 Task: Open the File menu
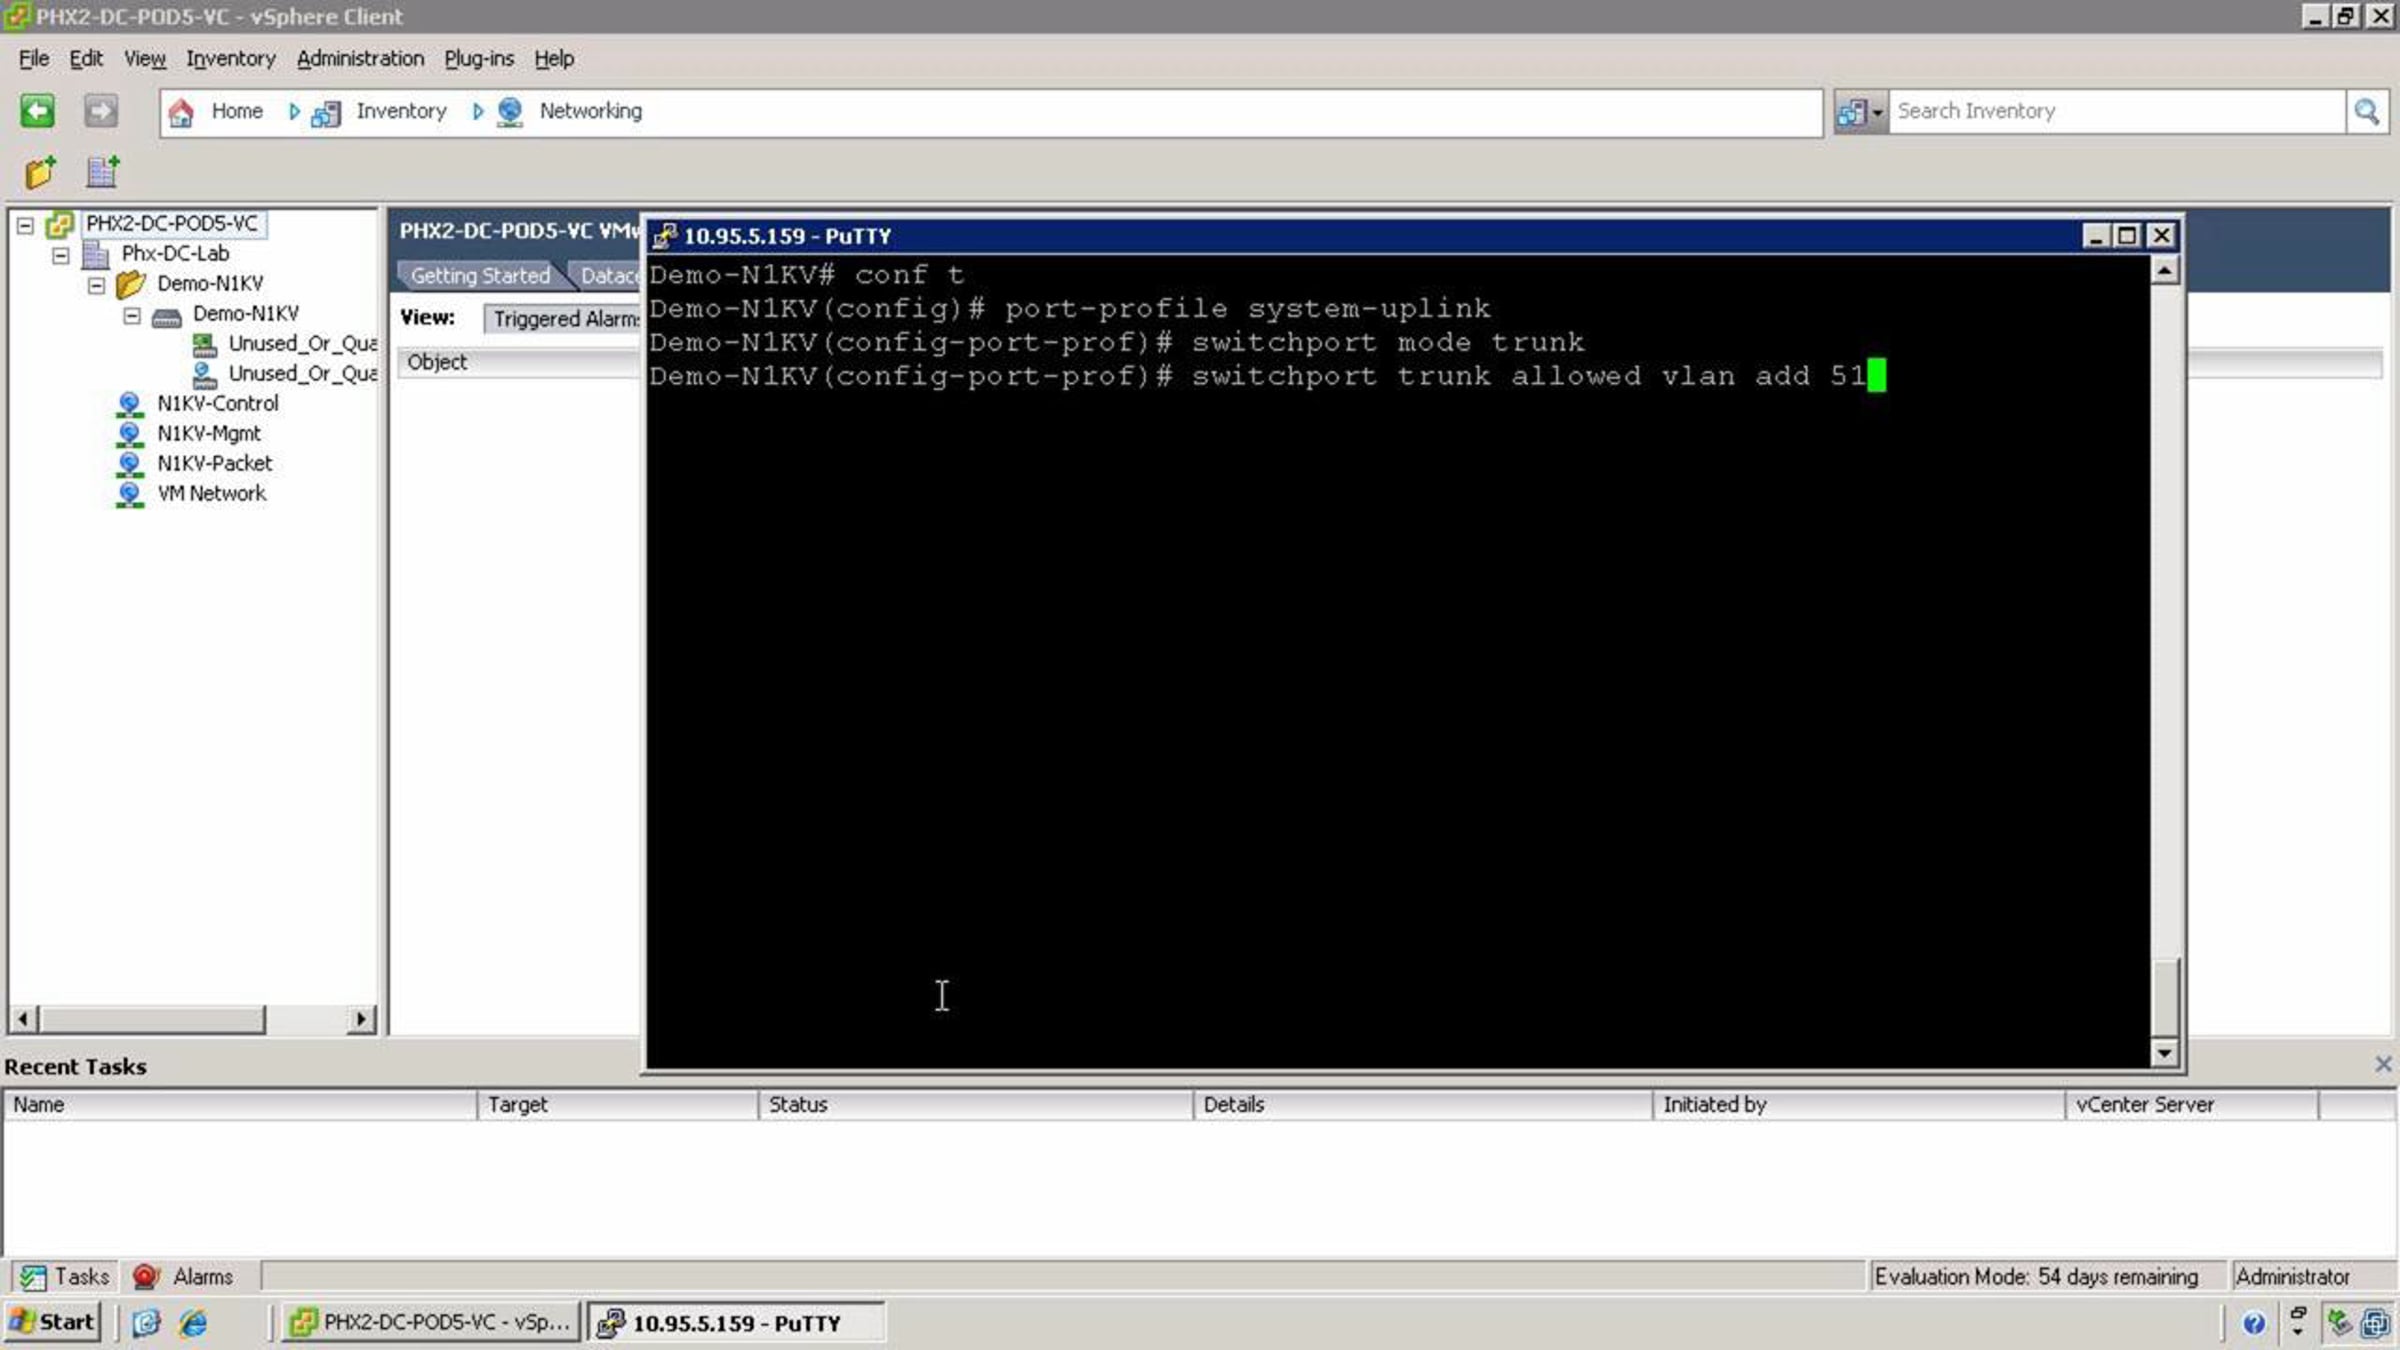pos(33,58)
